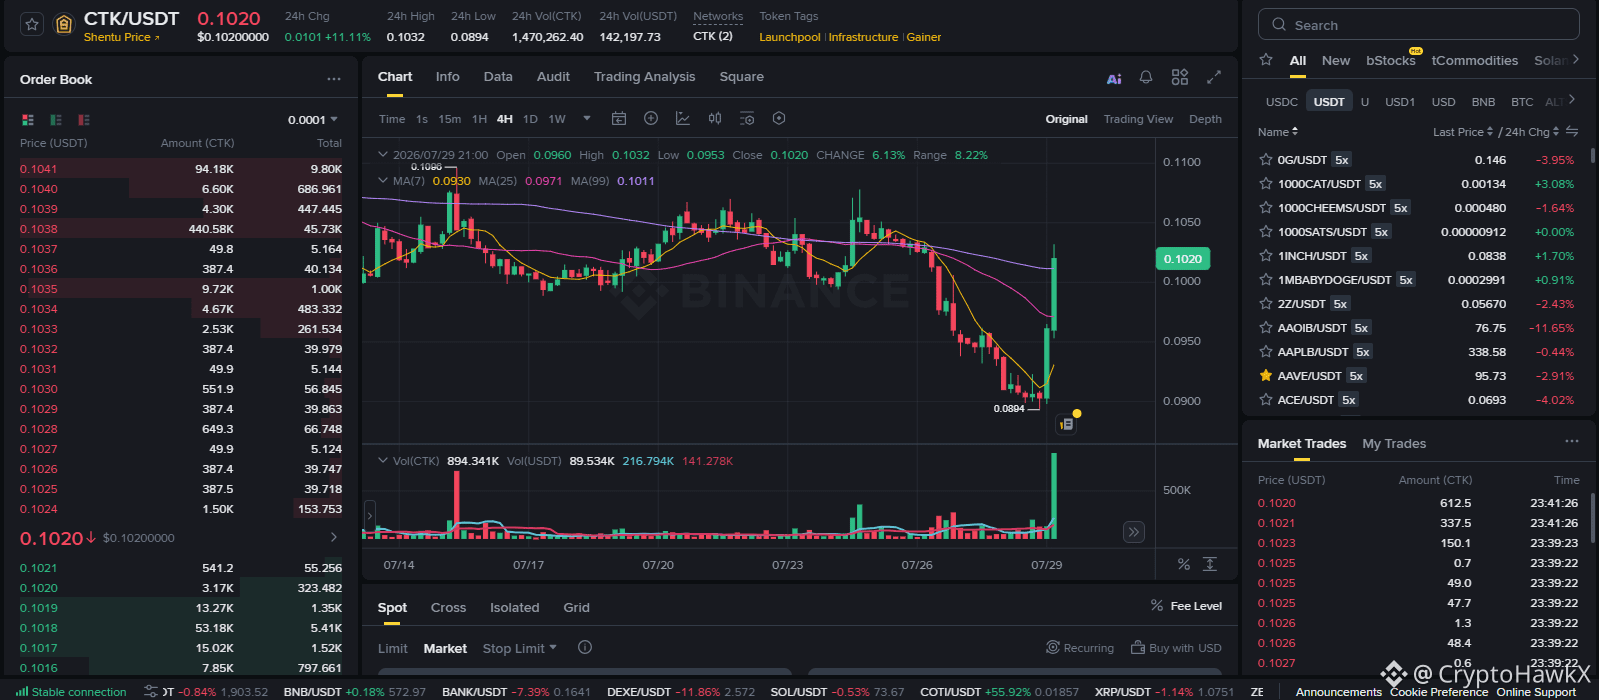Open chart display settings list icon

747,118
